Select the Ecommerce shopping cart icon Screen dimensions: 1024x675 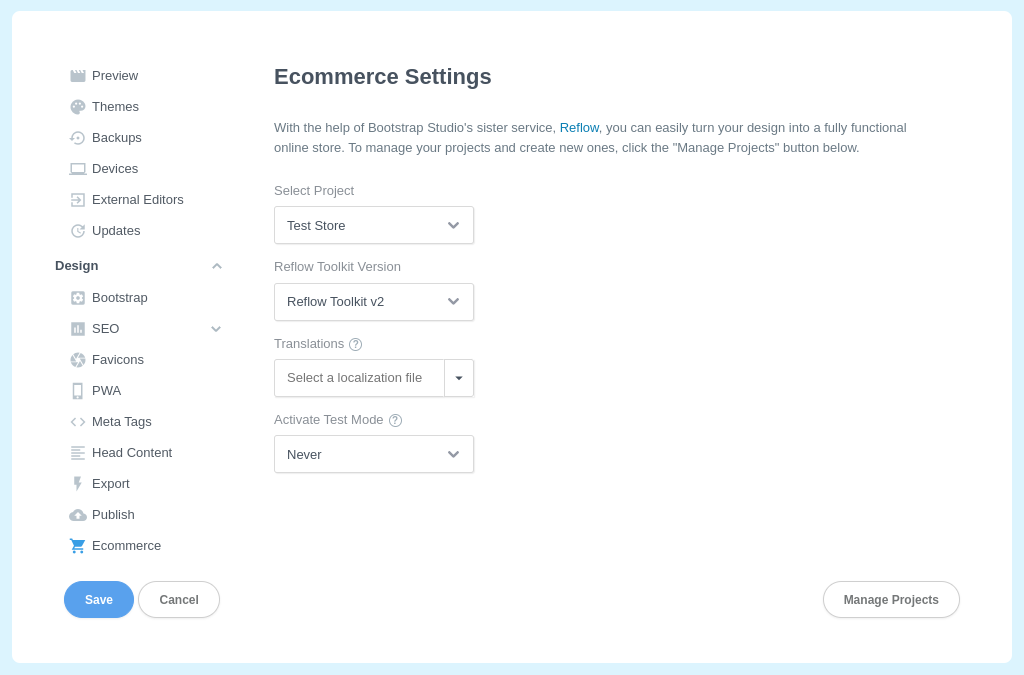77,545
